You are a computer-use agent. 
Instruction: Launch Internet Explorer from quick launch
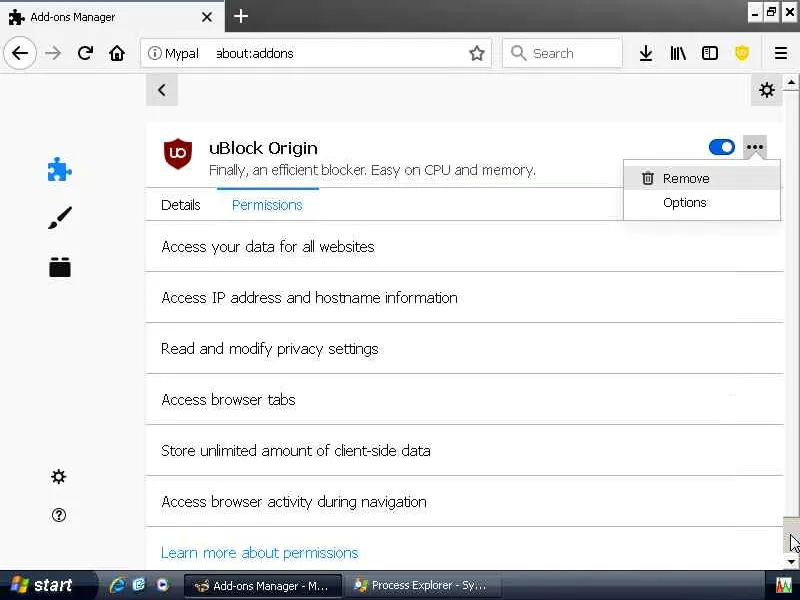click(x=117, y=585)
